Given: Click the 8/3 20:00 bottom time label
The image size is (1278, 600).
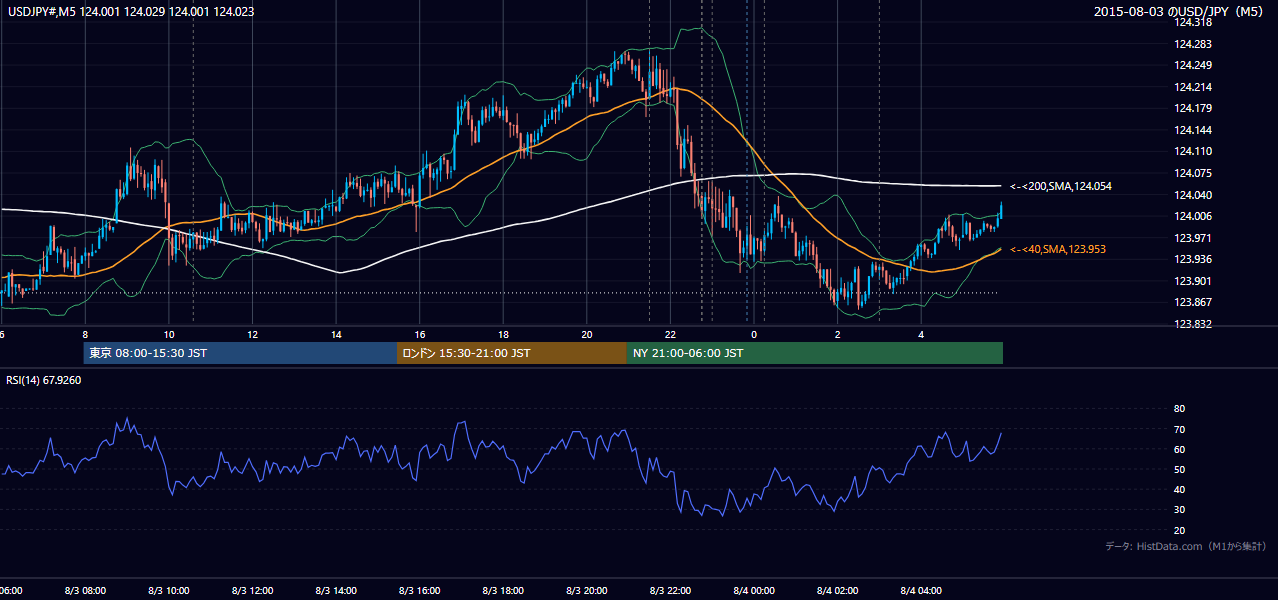Looking at the screenshot, I should point(586,591).
